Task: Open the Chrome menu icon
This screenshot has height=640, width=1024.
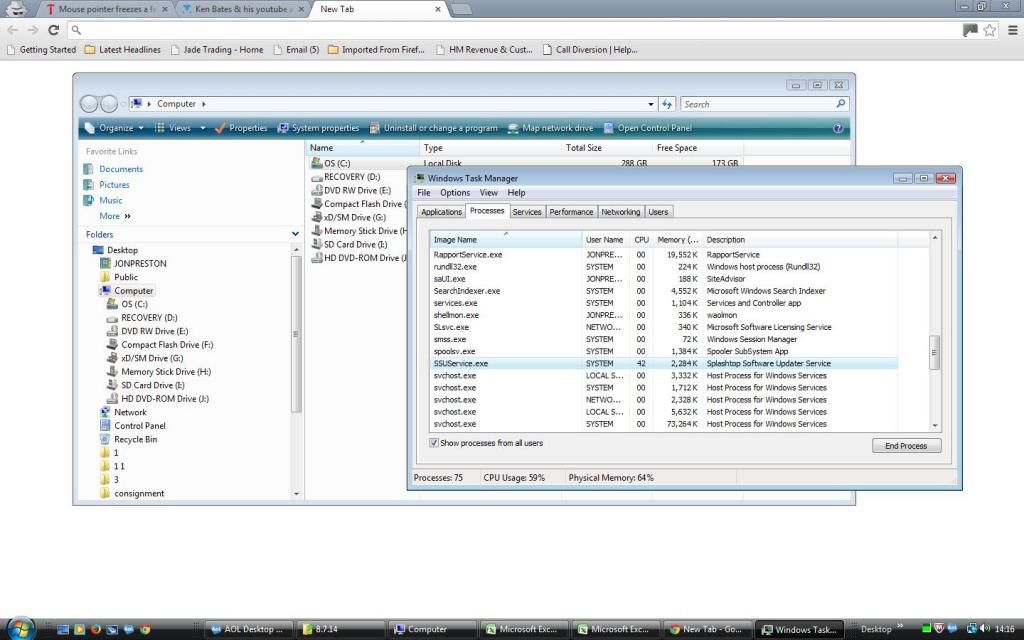Action: pyautogui.click(x=1013, y=30)
